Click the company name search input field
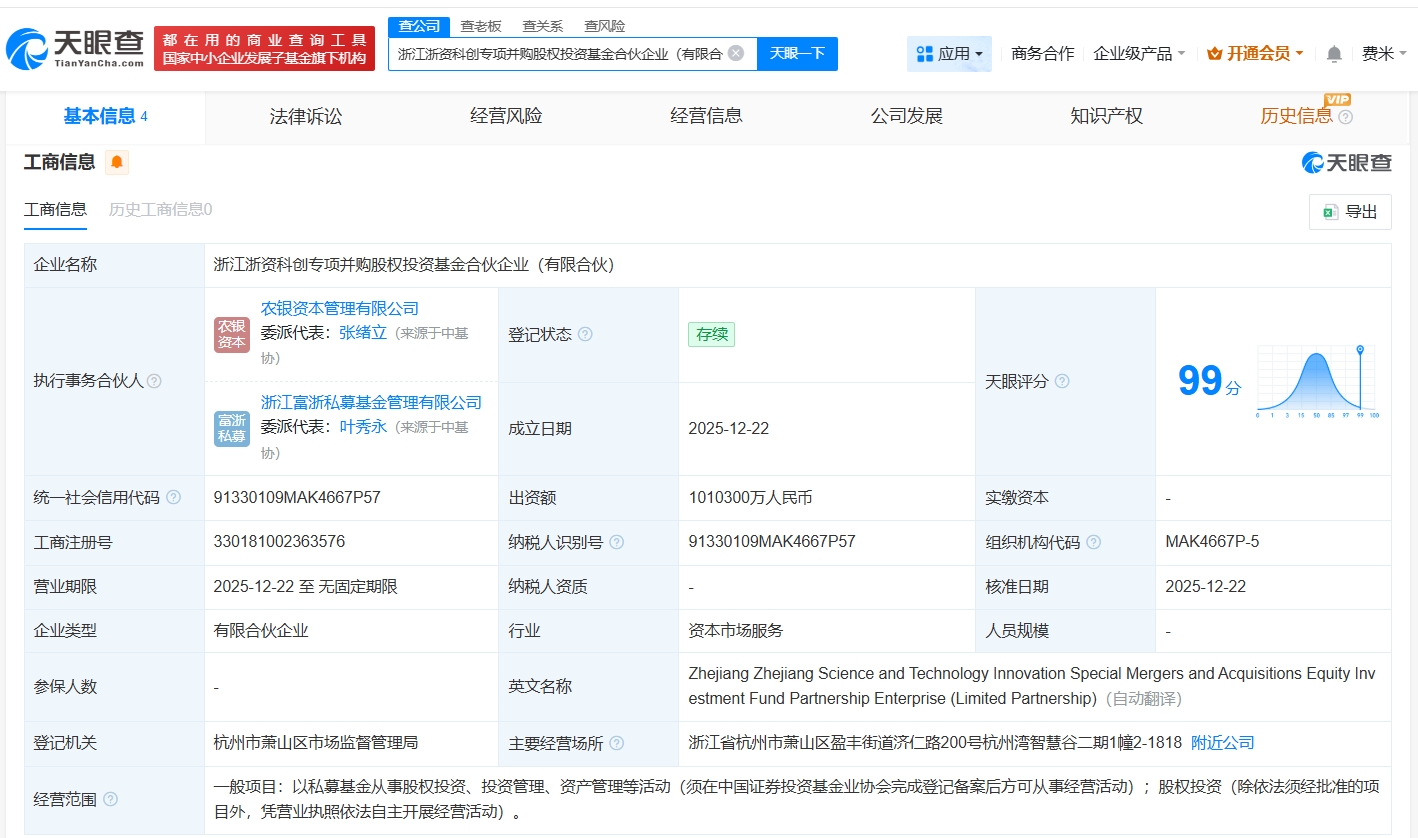The height and width of the screenshot is (838, 1418). click(x=558, y=54)
